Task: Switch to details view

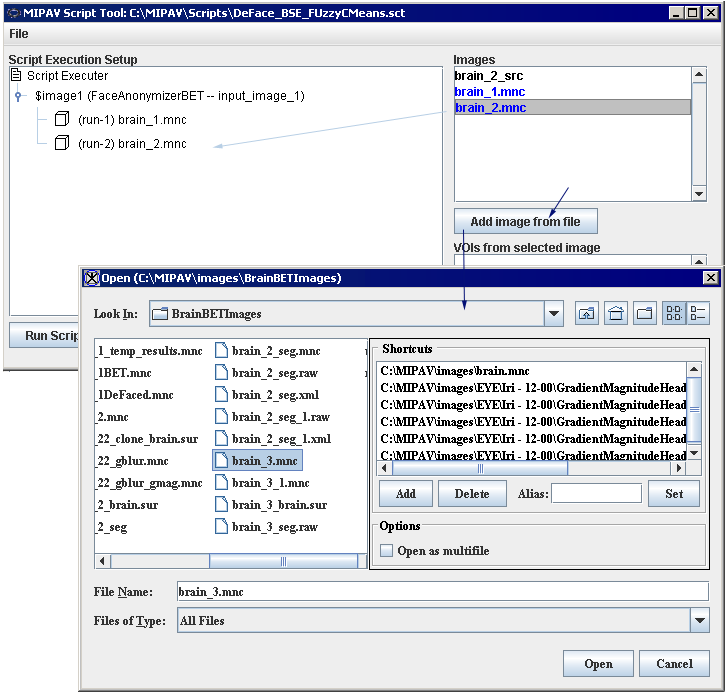Action: pyautogui.click(x=698, y=314)
